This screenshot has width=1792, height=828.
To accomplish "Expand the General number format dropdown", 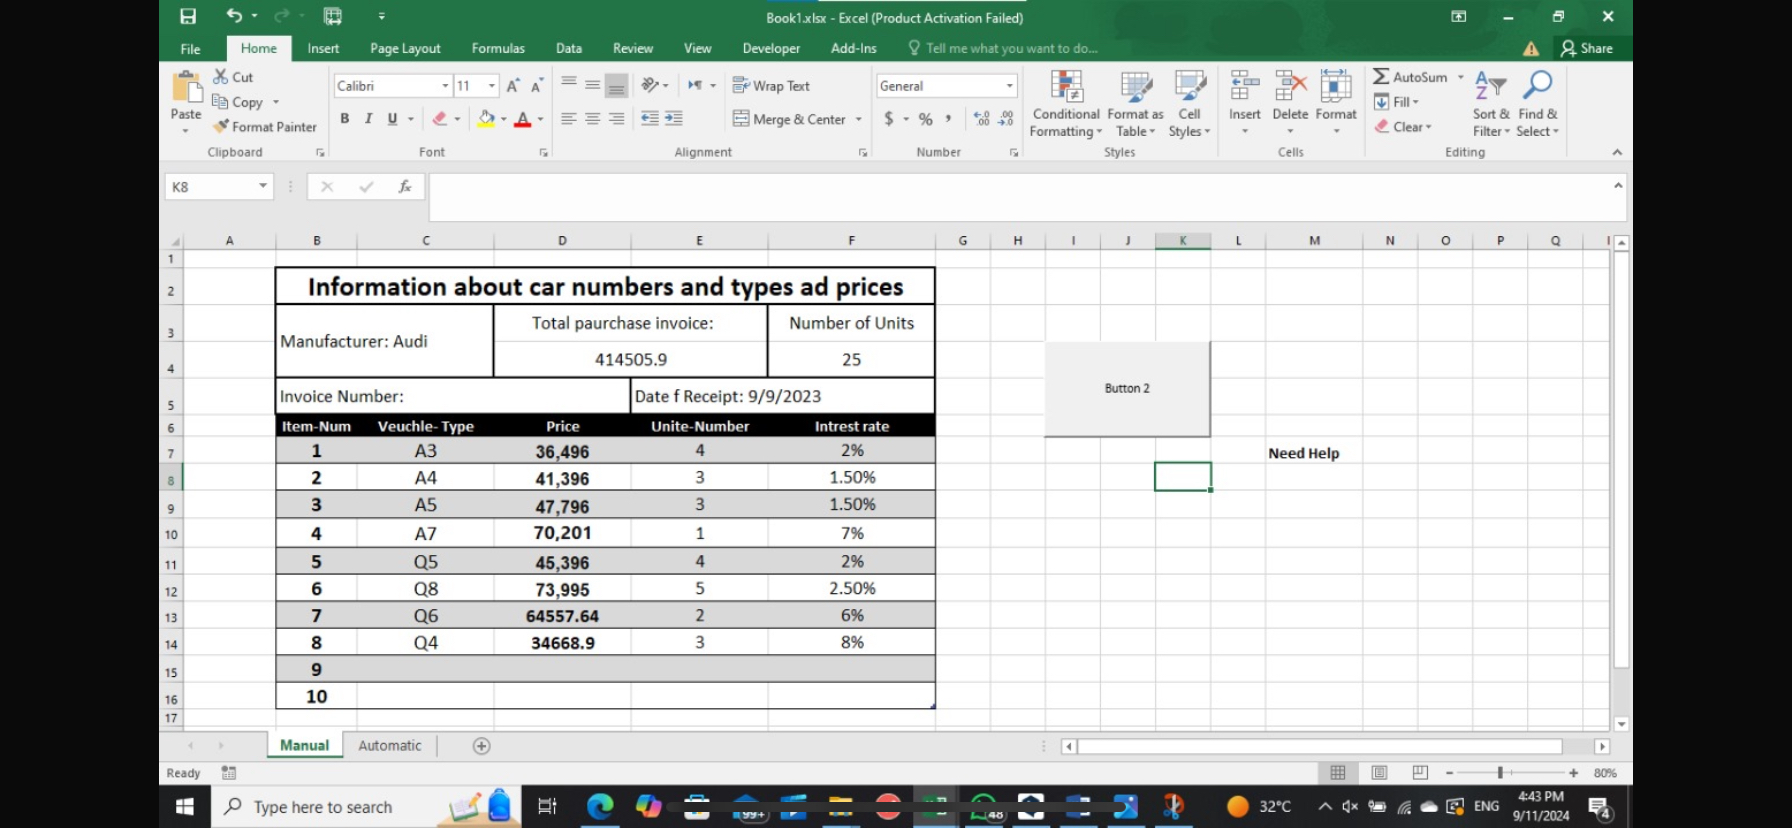I will click(1009, 86).
